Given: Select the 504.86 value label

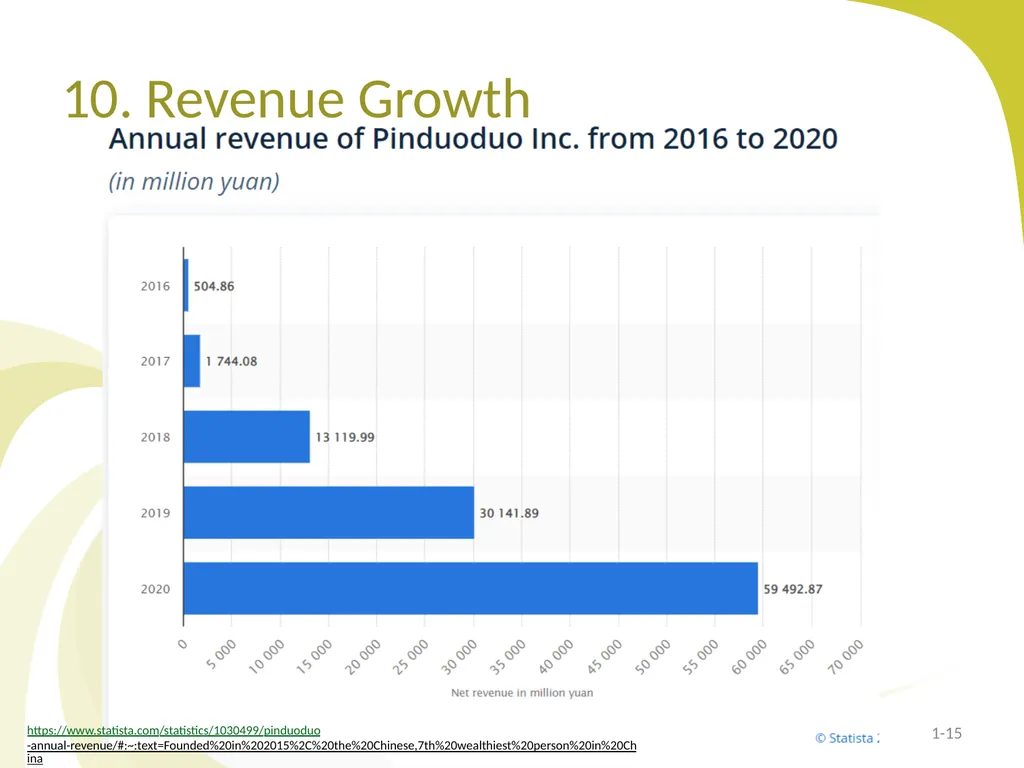Looking at the screenshot, I should click(x=214, y=286).
